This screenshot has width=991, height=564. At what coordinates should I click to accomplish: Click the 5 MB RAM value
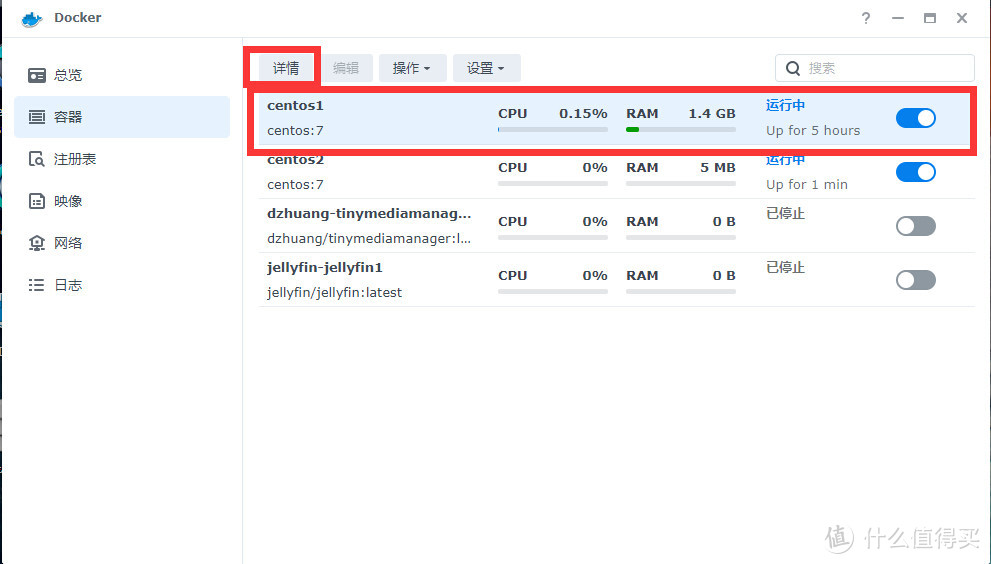tap(718, 168)
